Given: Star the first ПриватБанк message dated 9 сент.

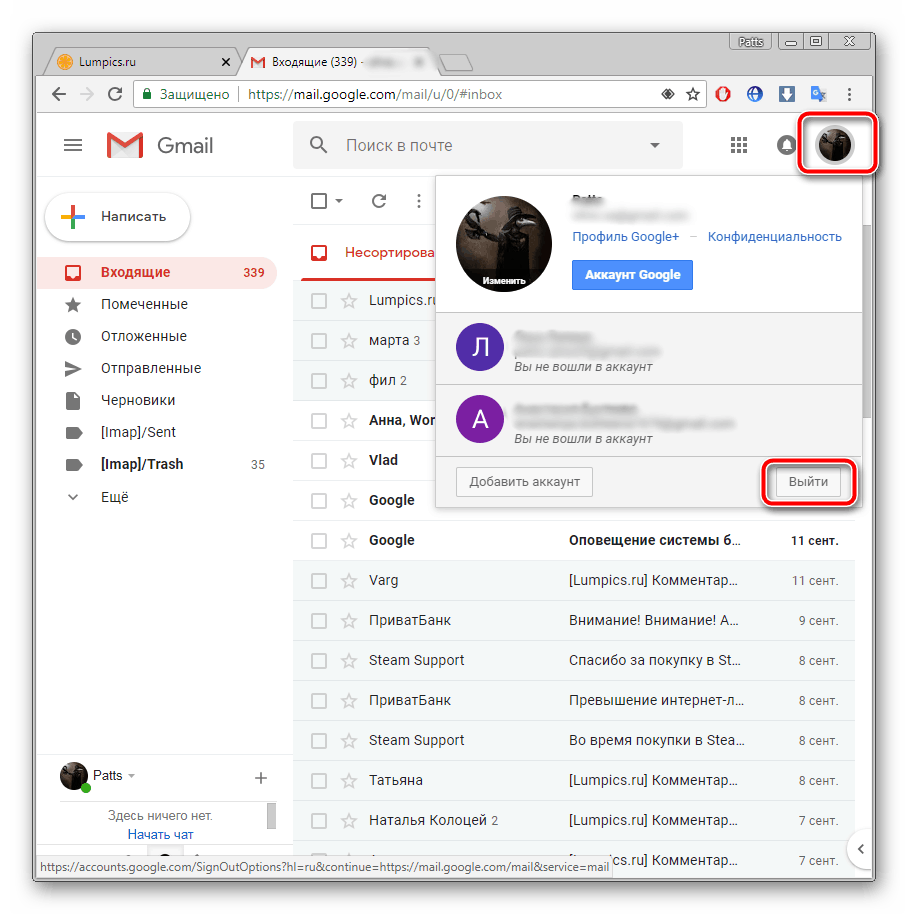Looking at the screenshot, I should click(x=349, y=621).
